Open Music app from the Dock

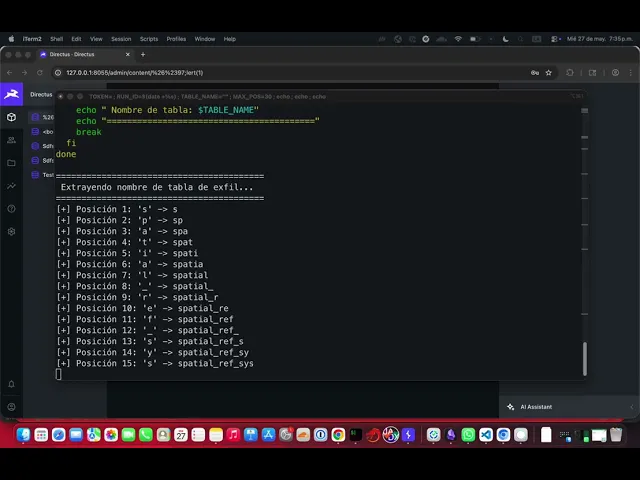coord(233,435)
